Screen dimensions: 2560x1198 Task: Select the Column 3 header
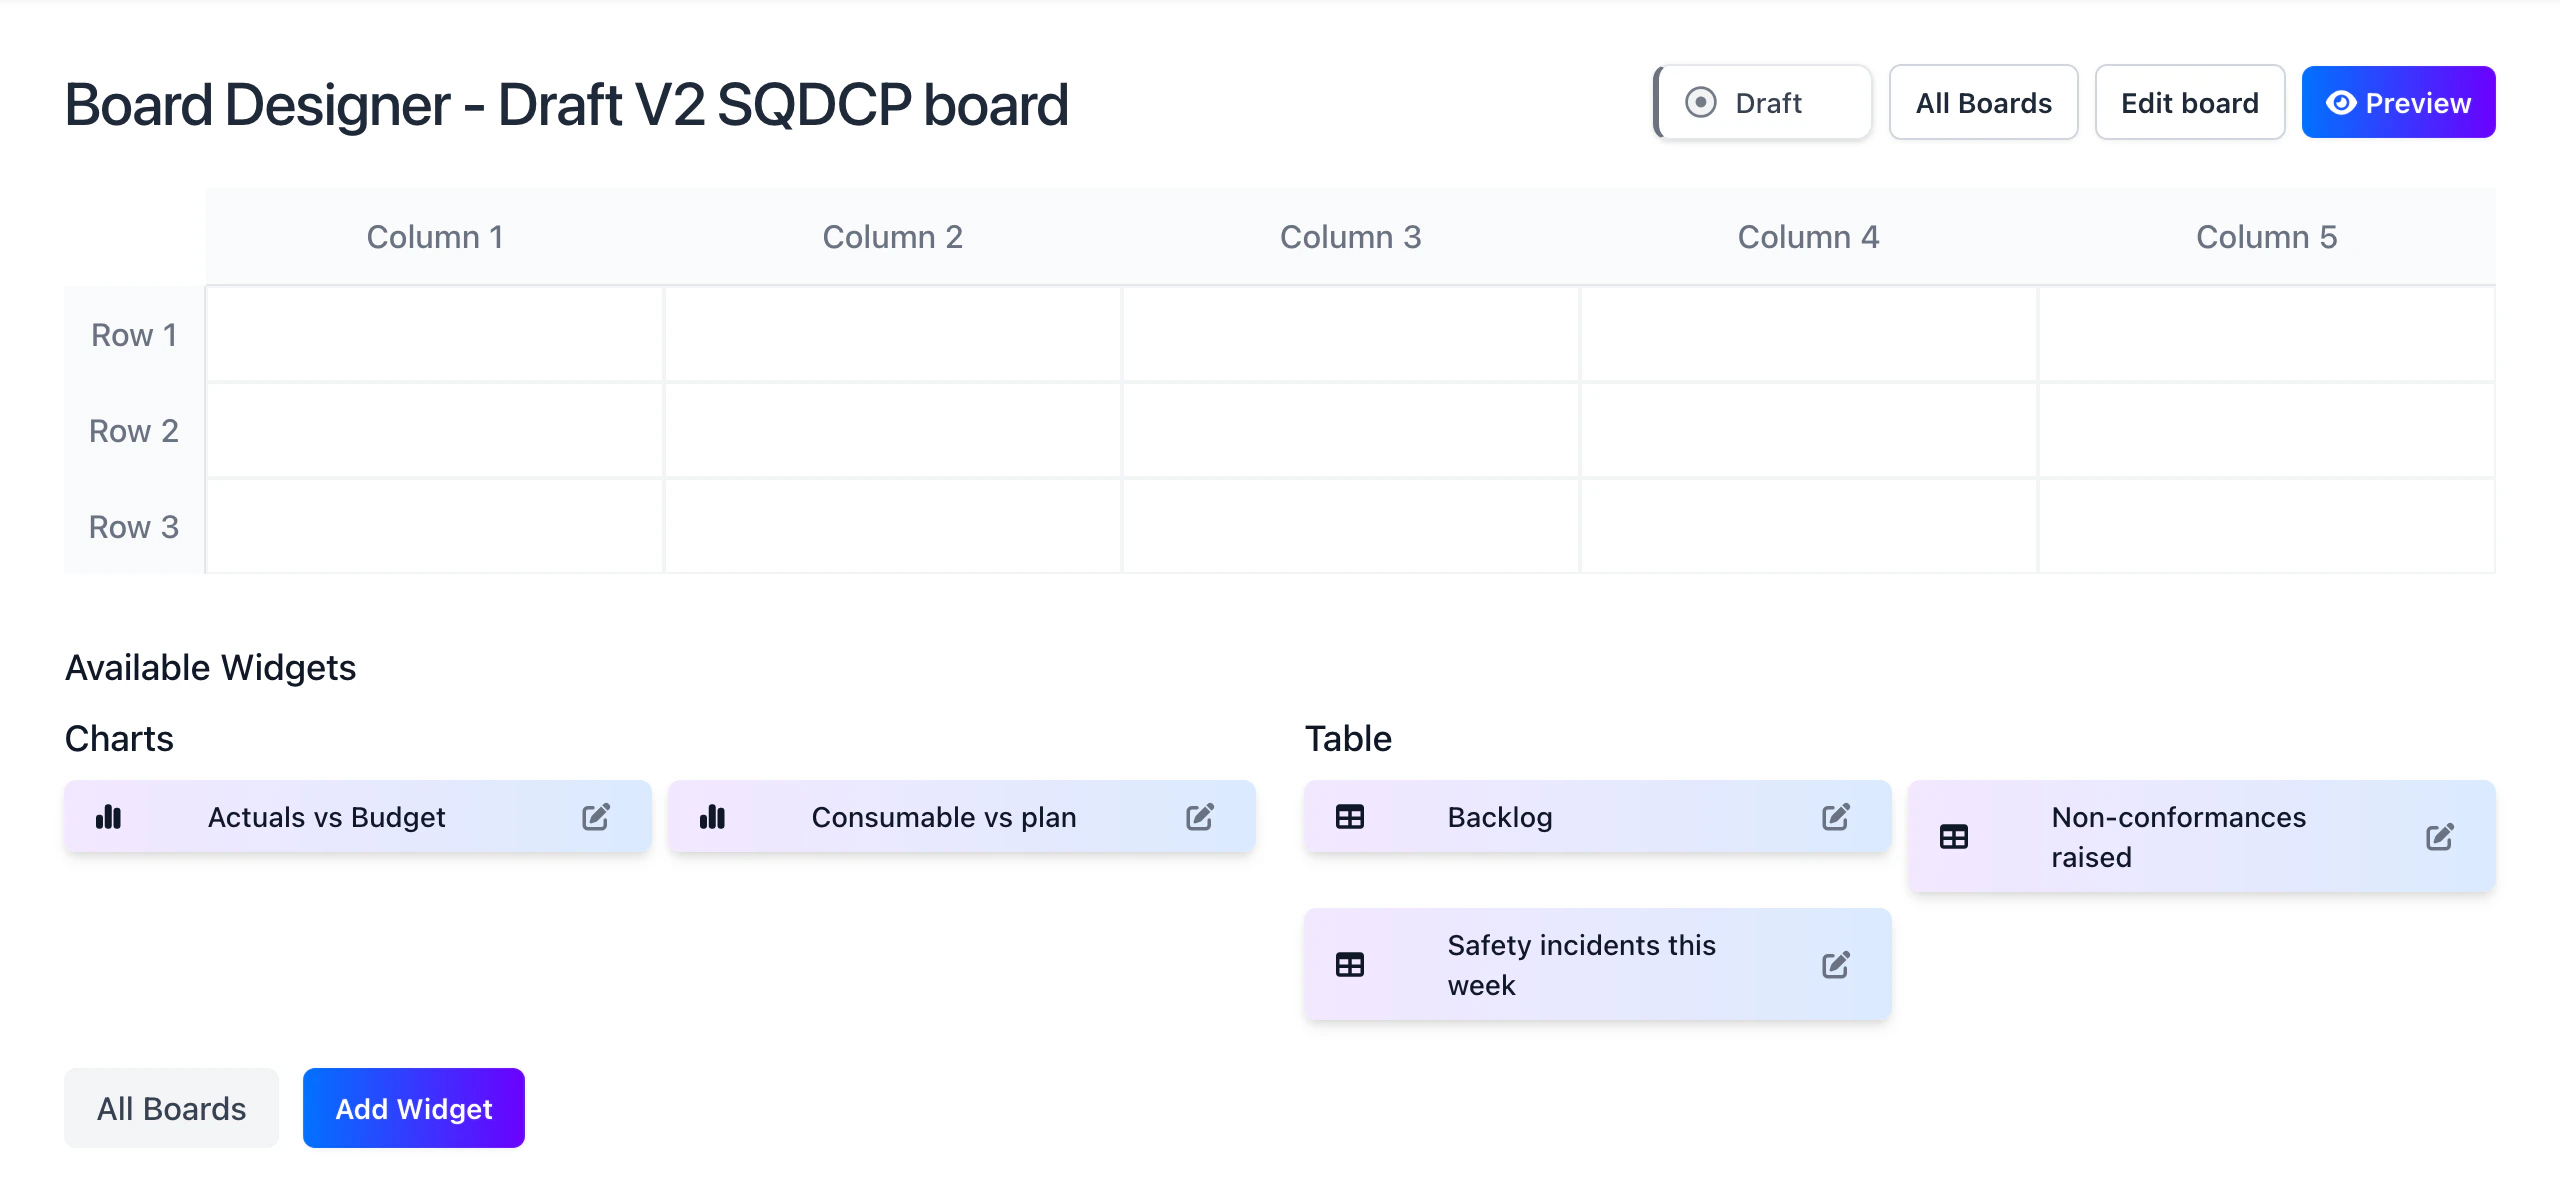[1351, 236]
